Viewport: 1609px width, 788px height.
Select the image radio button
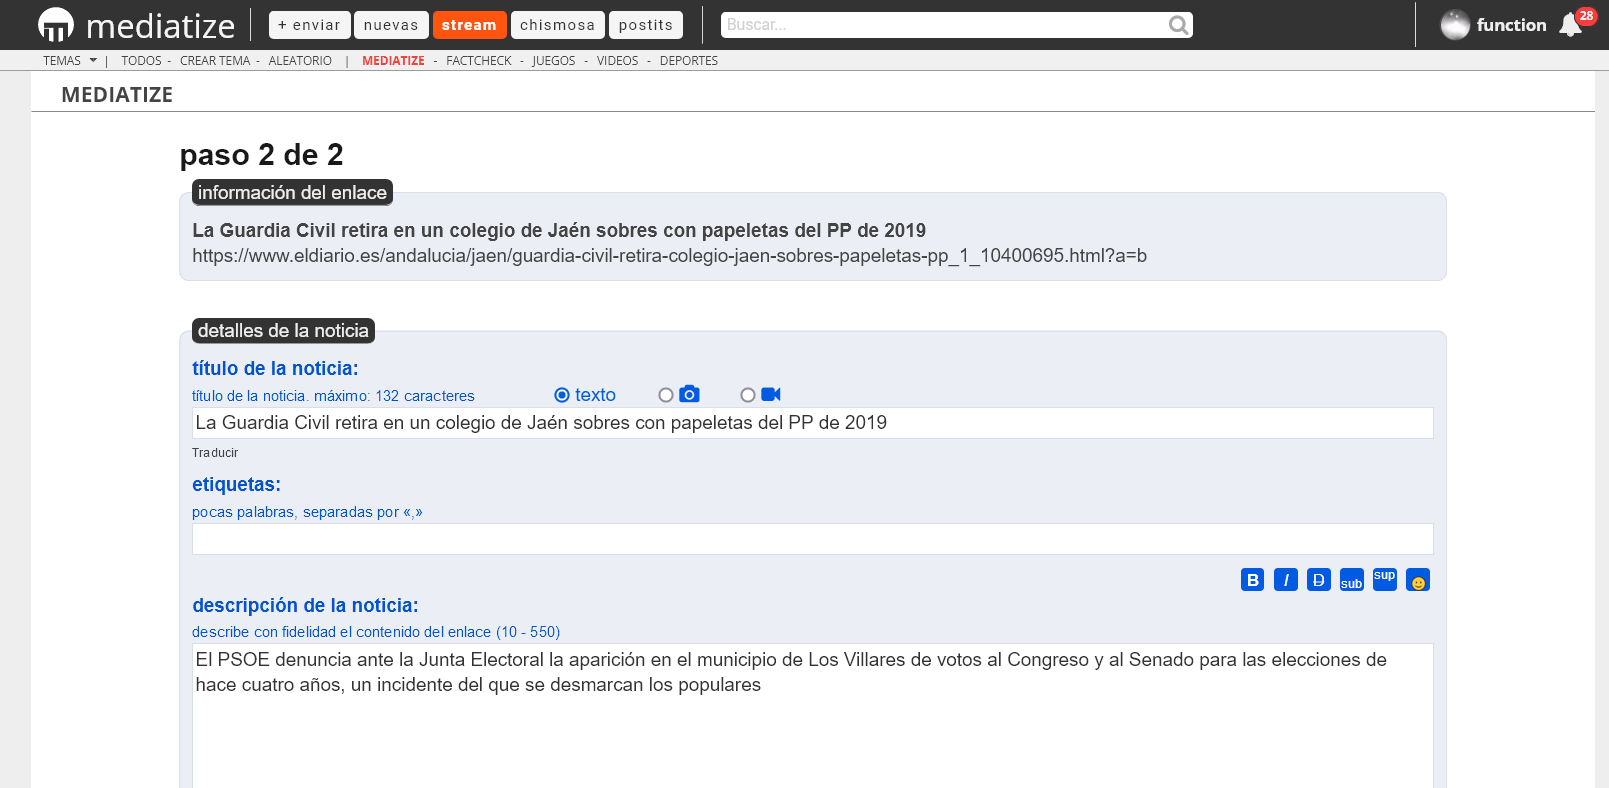[666, 395]
